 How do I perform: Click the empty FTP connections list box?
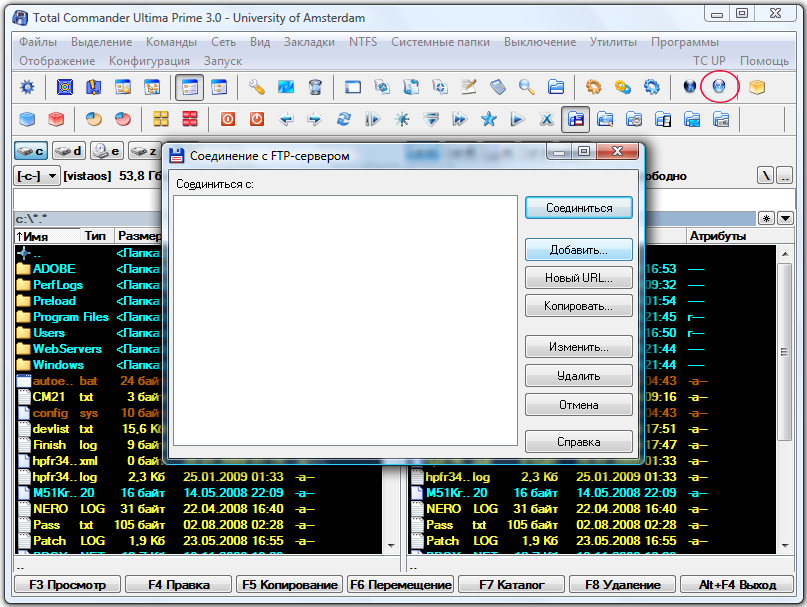345,320
